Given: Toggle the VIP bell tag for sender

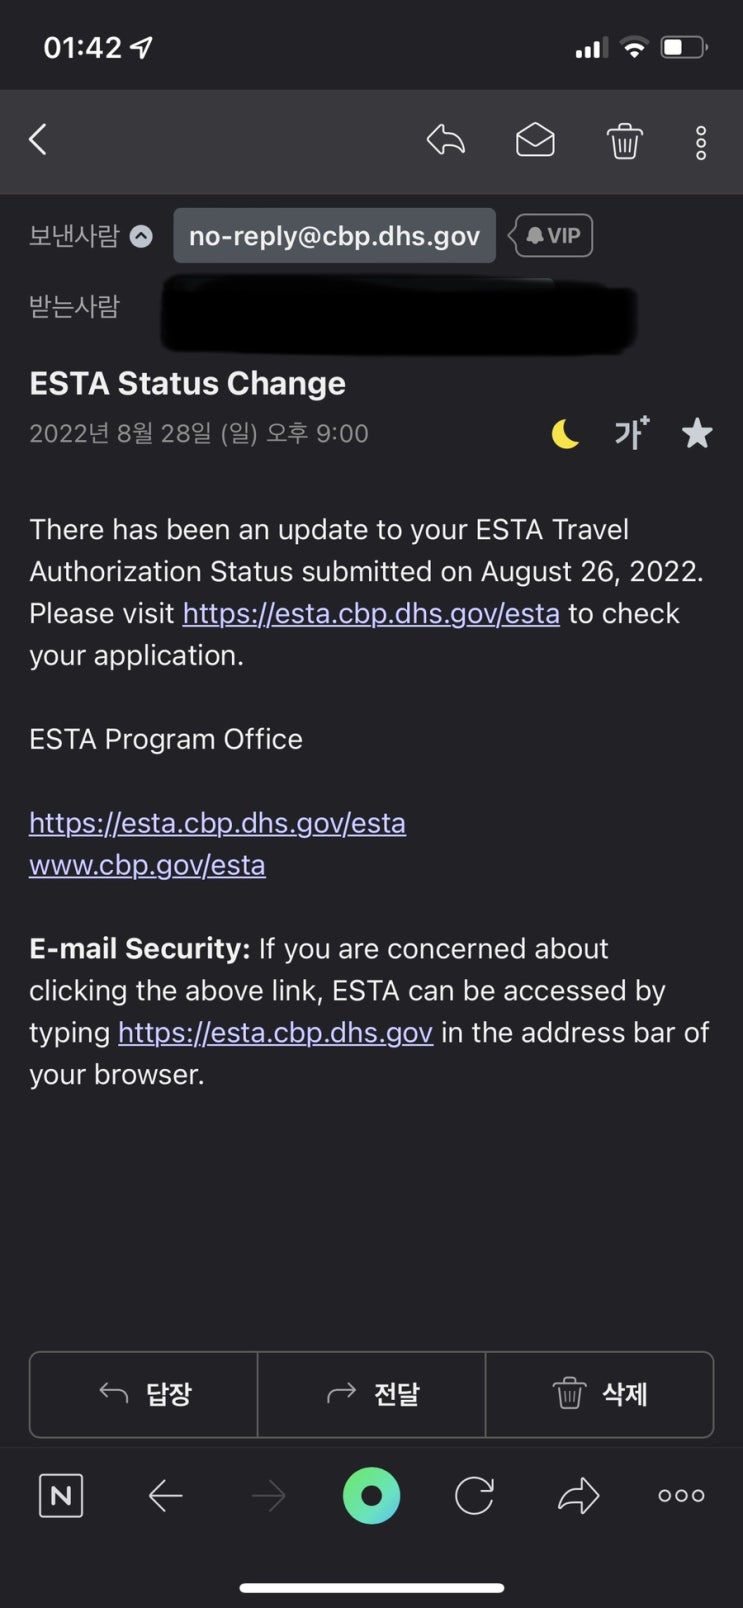Looking at the screenshot, I should tap(553, 236).
